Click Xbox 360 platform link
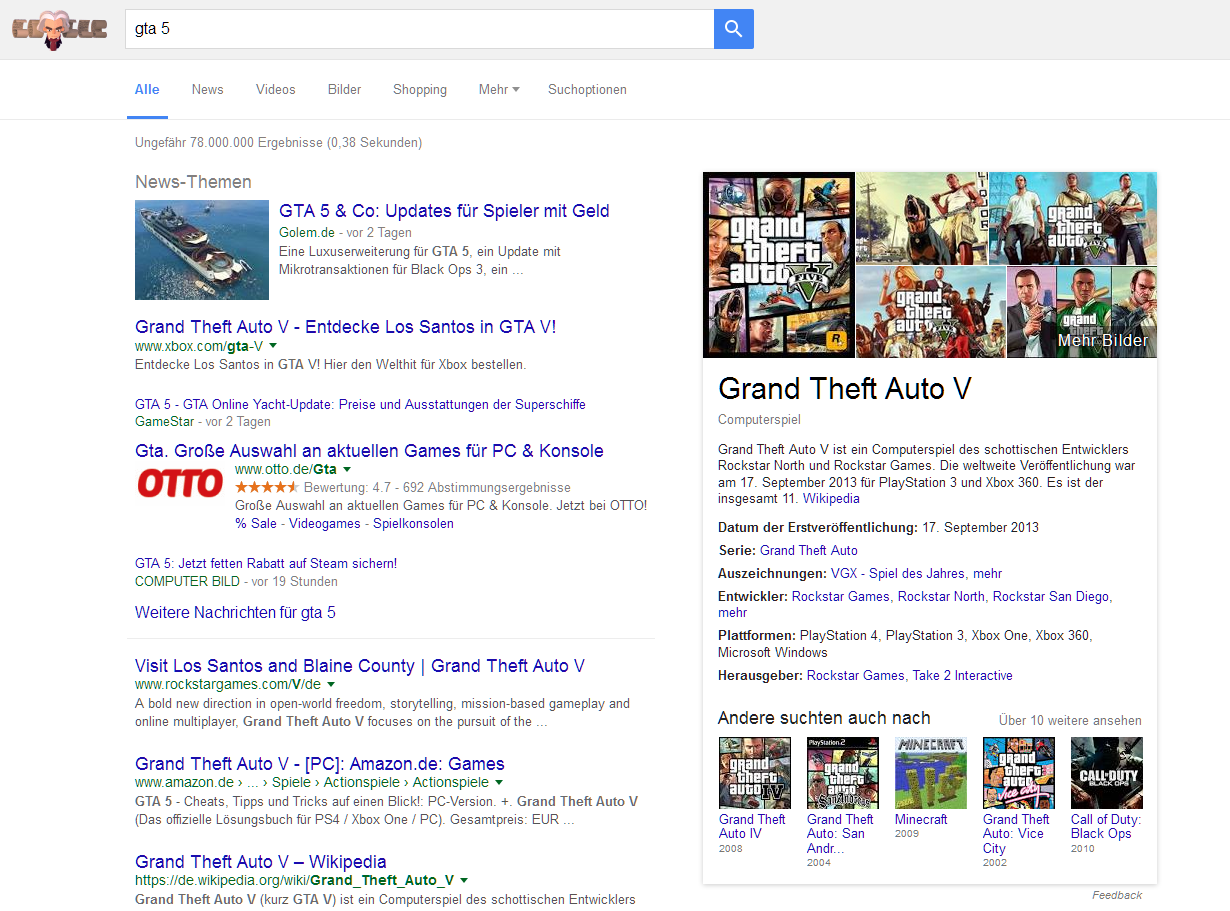The width and height of the screenshot is (1230, 911). (1062, 635)
